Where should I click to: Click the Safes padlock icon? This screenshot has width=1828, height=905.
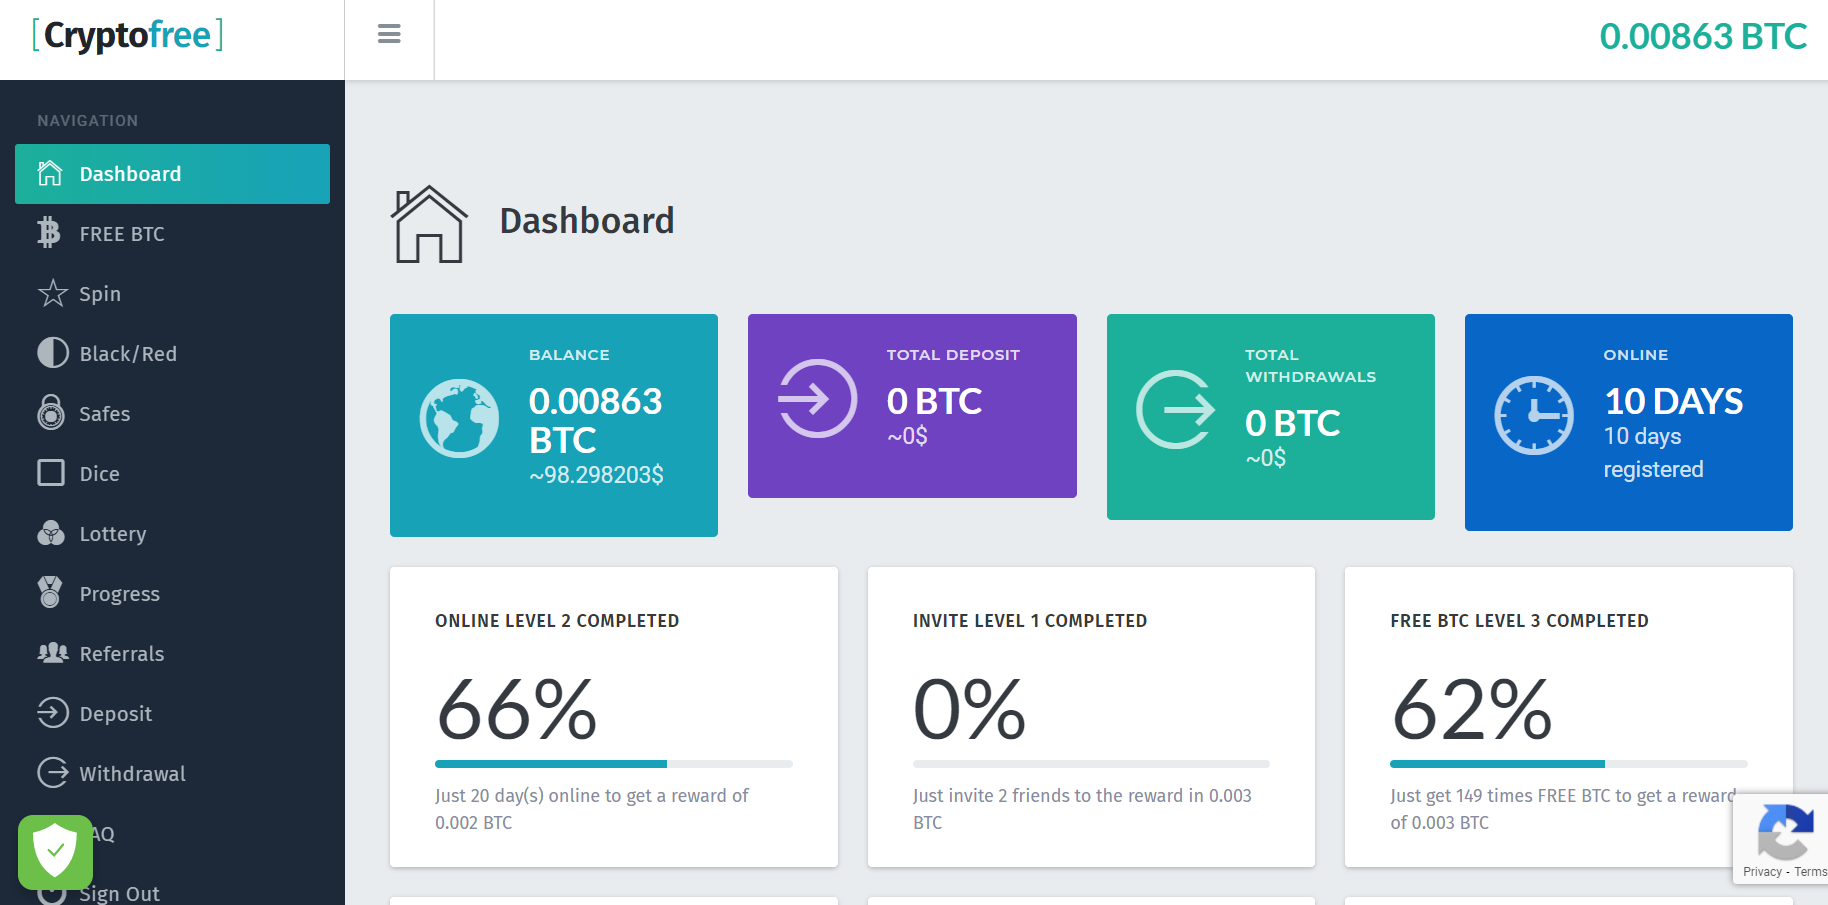coord(51,412)
